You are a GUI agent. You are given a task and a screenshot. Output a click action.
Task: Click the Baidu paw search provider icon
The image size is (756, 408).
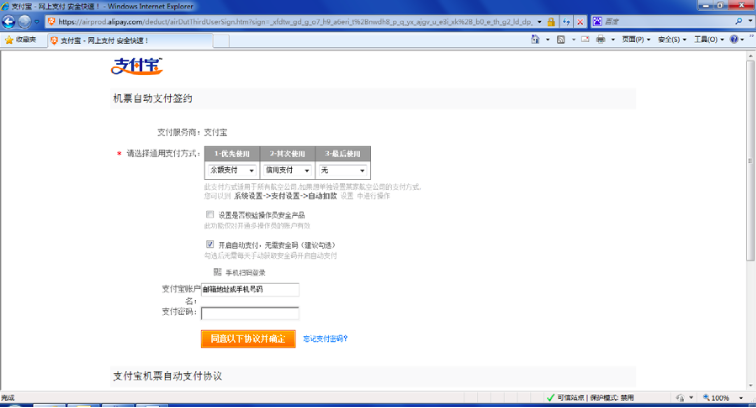pyautogui.click(x=597, y=22)
